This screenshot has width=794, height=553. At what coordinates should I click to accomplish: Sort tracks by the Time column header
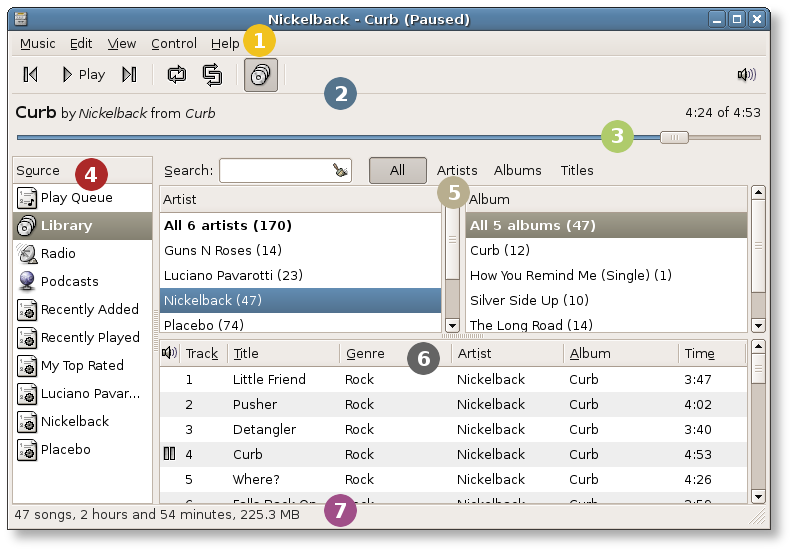pyautogui.click(x=699, y=354)
